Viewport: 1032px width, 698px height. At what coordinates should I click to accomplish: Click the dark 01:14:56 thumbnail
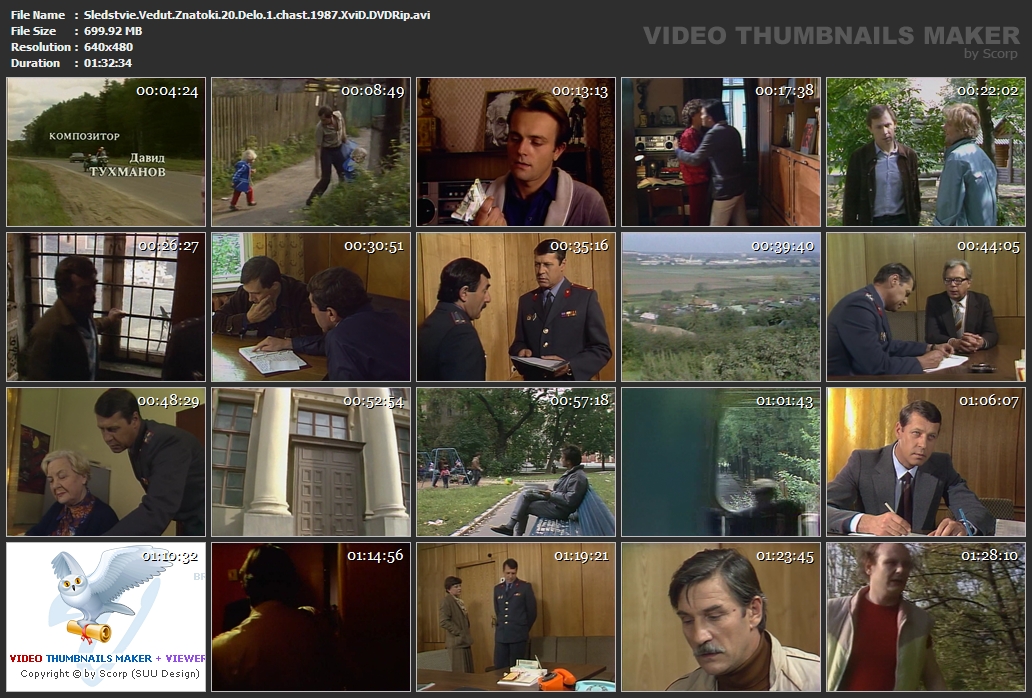click(x=311, y=616)
